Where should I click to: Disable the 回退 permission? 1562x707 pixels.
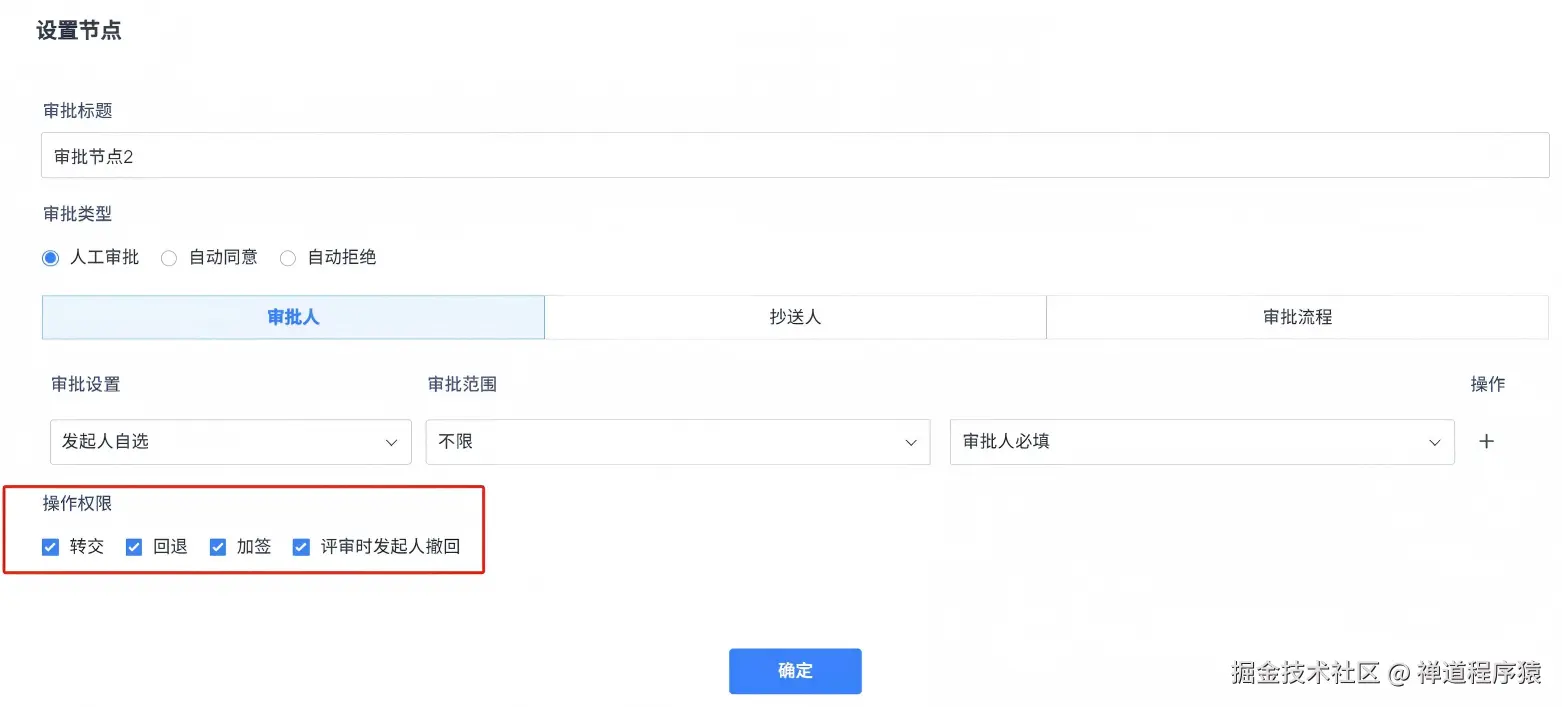tap(134, 546)
